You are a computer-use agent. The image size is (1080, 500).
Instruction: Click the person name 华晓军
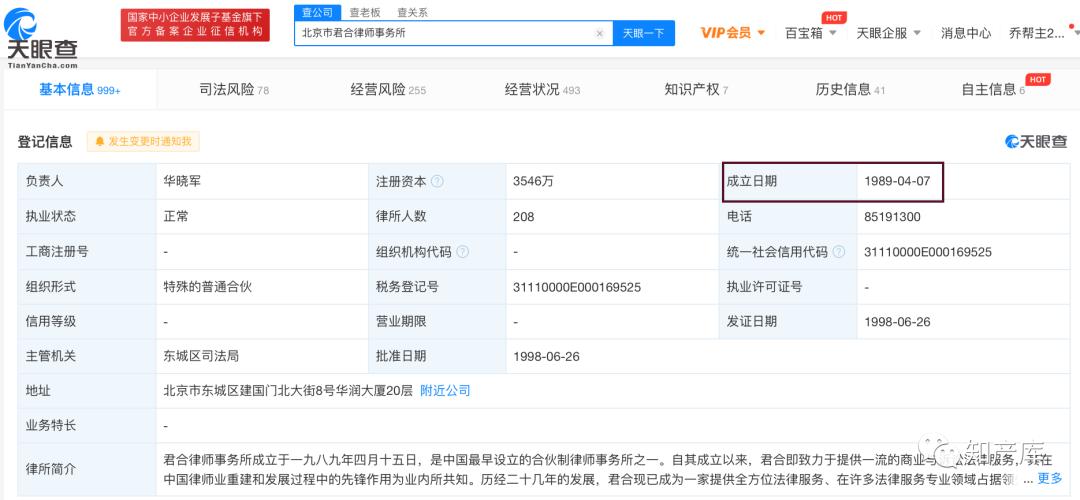[182, 182]
